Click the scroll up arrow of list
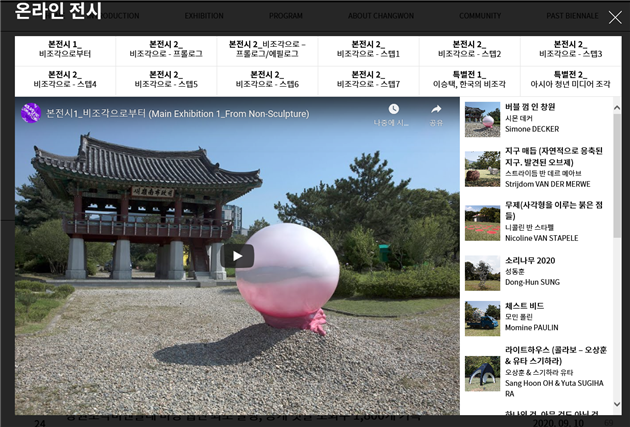The image size is (630, 427). click(x=617, y=108)
